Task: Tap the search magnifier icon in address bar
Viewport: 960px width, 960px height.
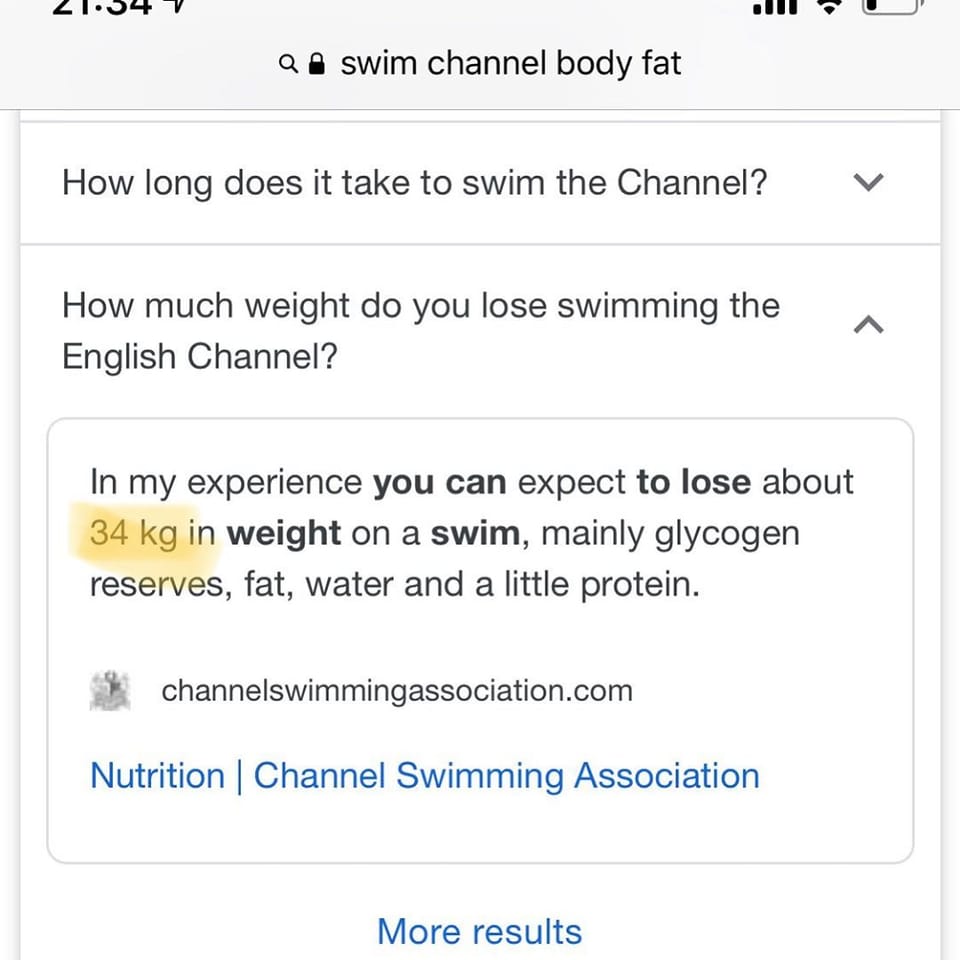Action: coord(288,63)
